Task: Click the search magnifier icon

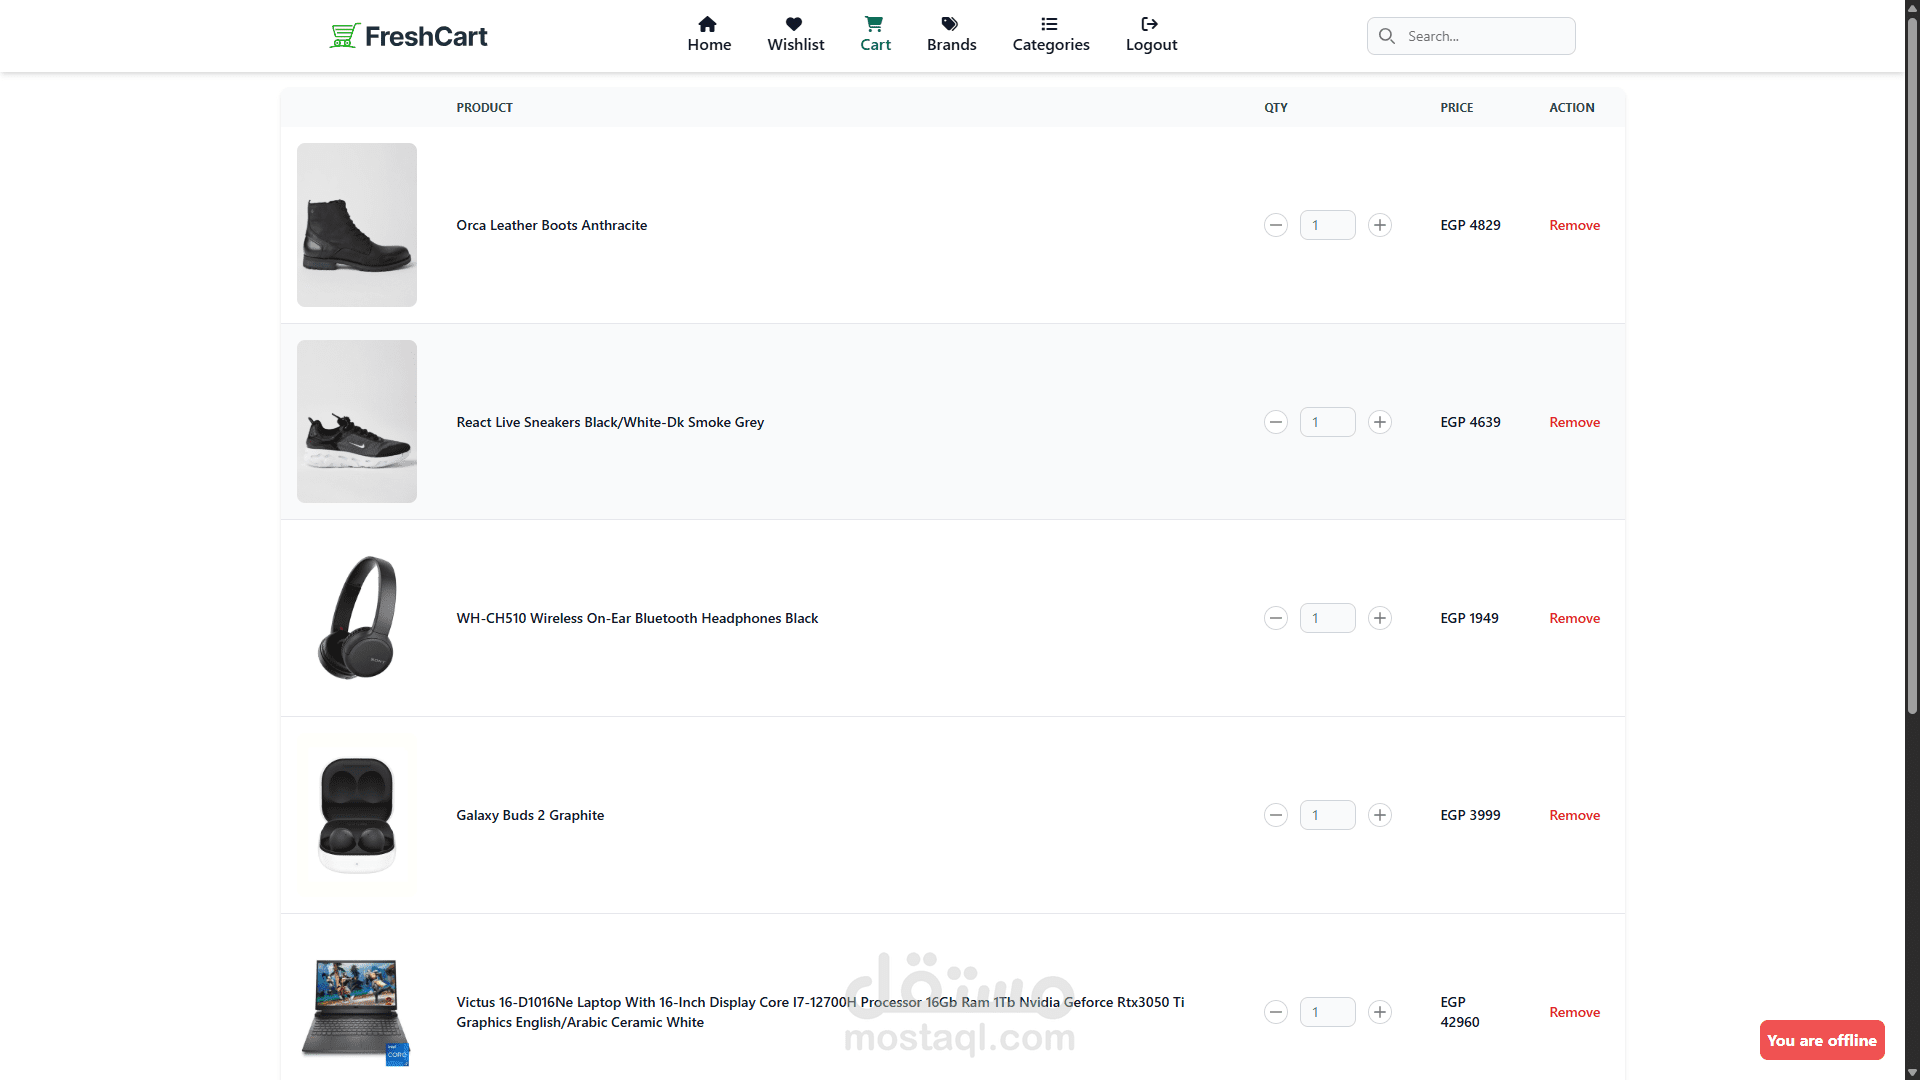Action: click(1387, 36)
